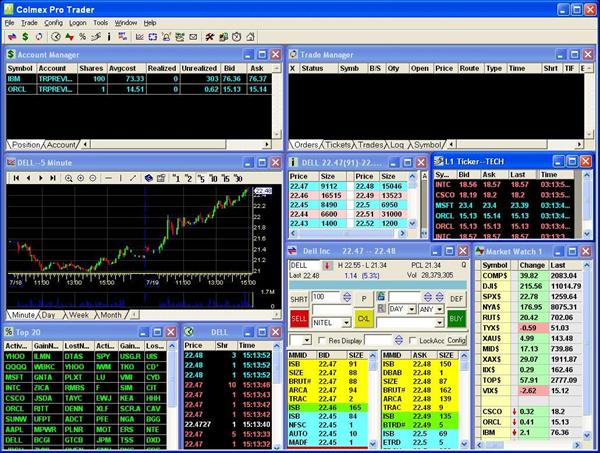
Task: Open the DAY time-in-force dropdown
Action: [412, 309]
